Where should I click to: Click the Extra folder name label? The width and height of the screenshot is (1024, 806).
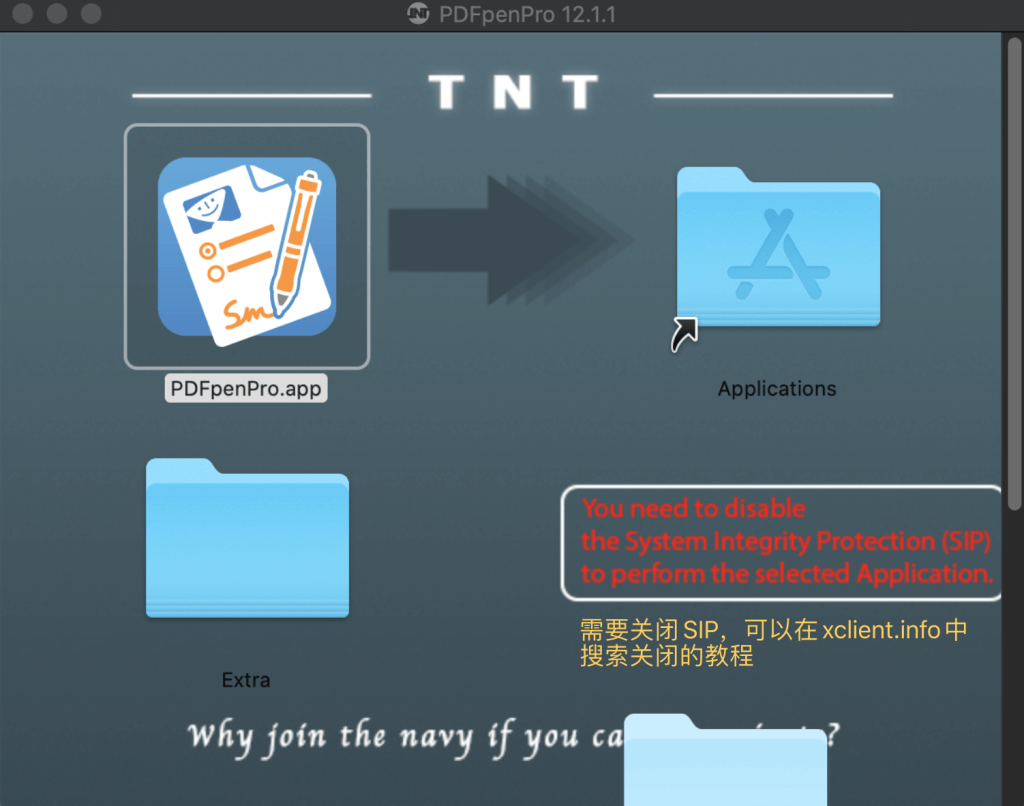[x=246, y=680]
